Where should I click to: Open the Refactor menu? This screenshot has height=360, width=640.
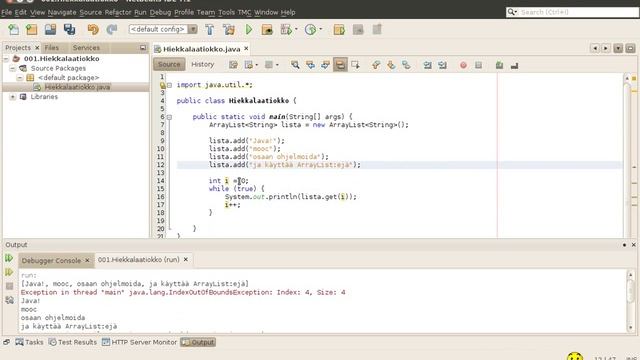point(118,12)
